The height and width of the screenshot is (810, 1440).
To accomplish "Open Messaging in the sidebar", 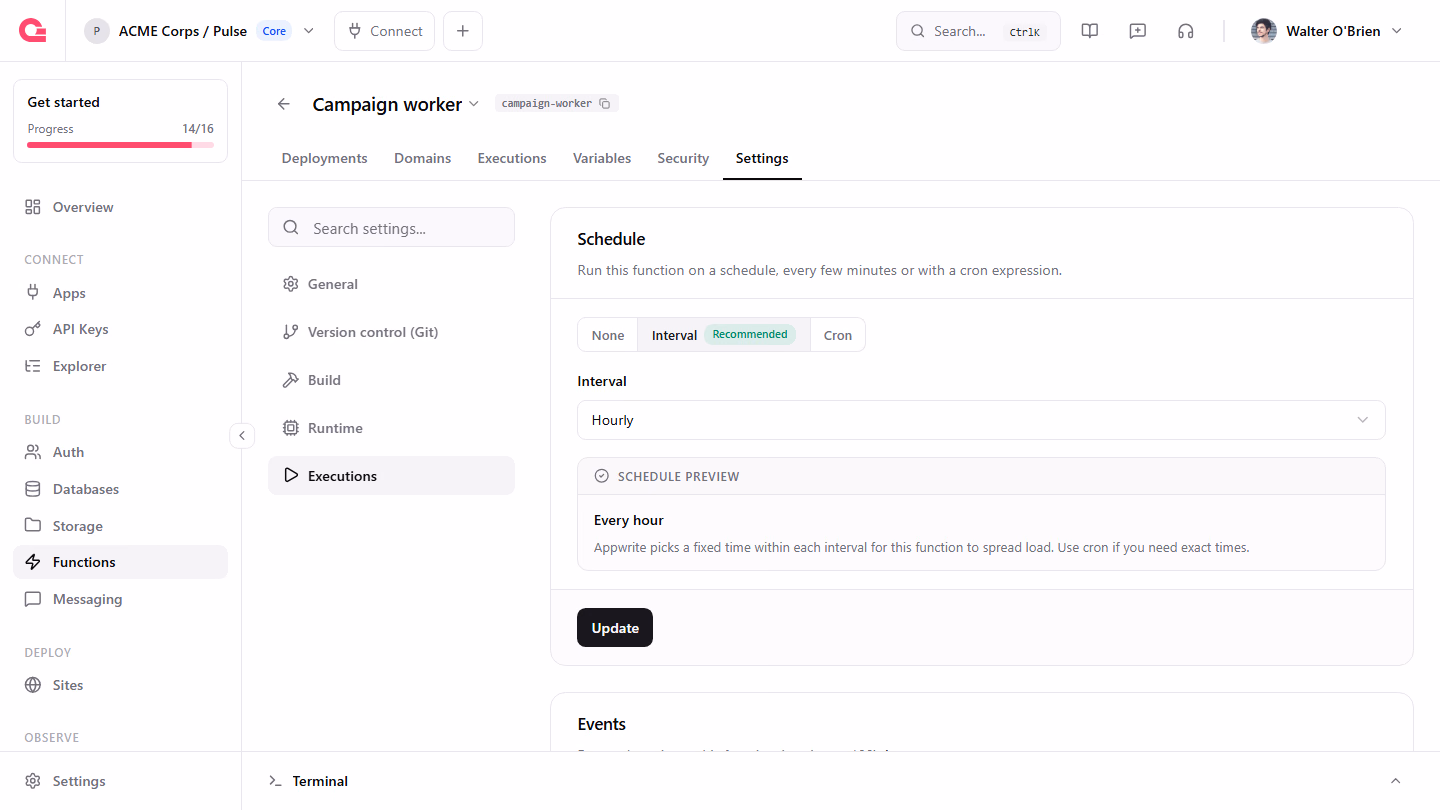I will (120, 599).
